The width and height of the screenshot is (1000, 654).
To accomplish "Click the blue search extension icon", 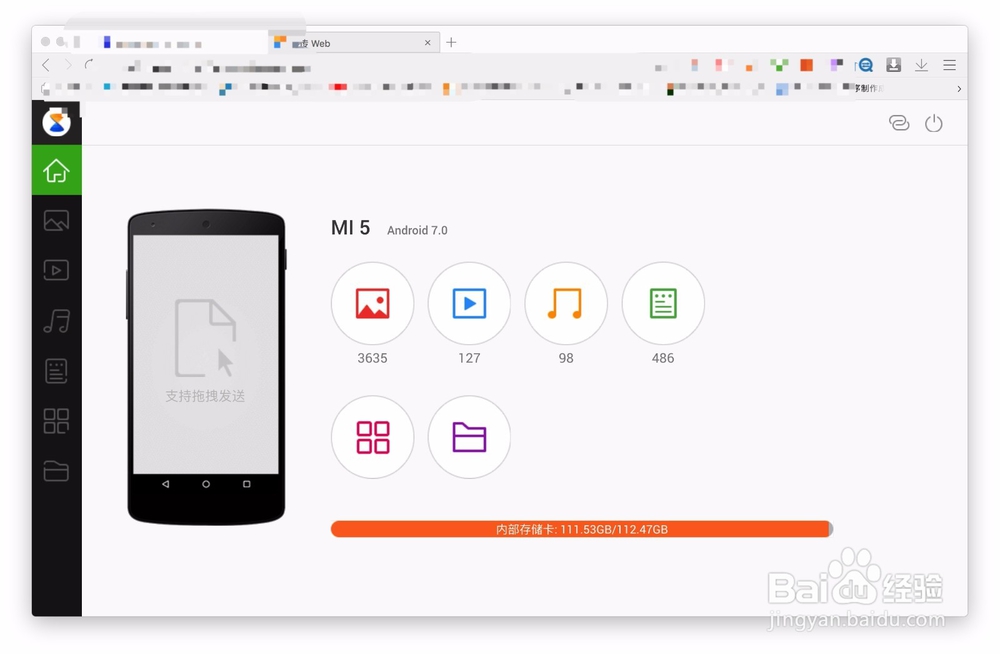I will [865, 64].
